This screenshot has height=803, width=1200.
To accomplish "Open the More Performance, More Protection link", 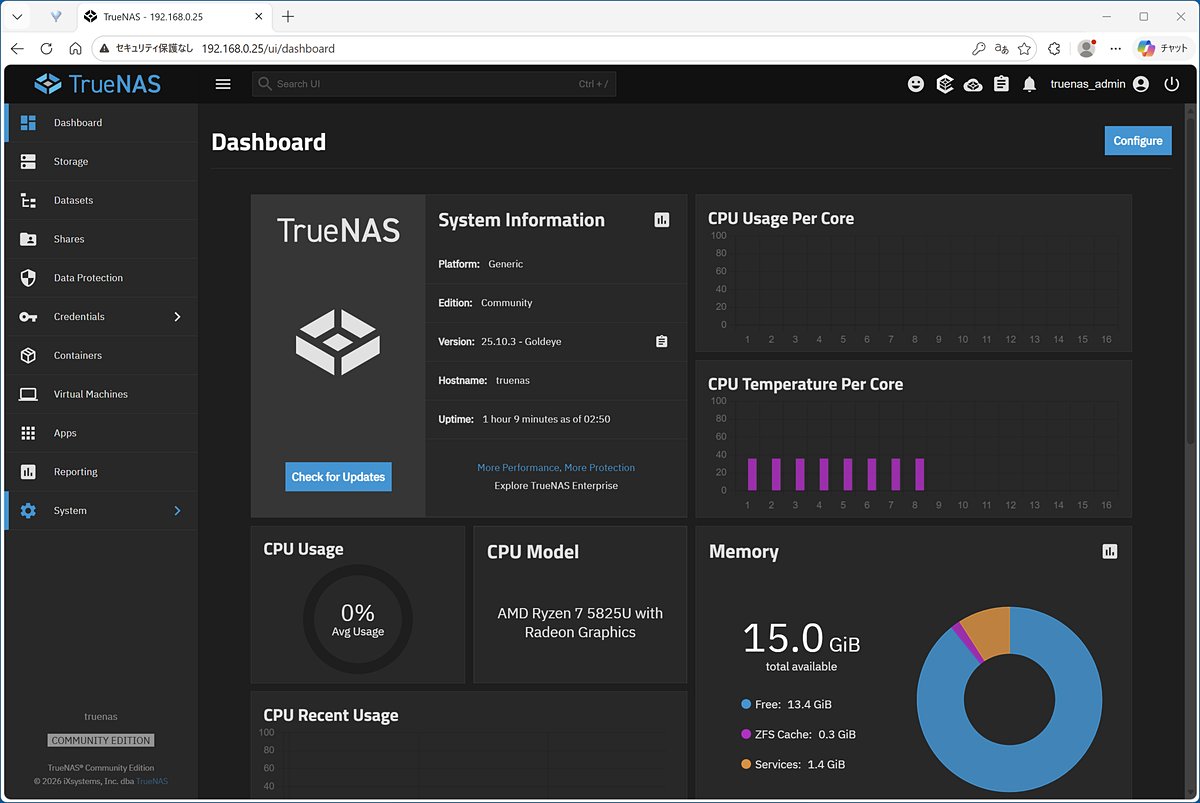I will tap(556, 468).
